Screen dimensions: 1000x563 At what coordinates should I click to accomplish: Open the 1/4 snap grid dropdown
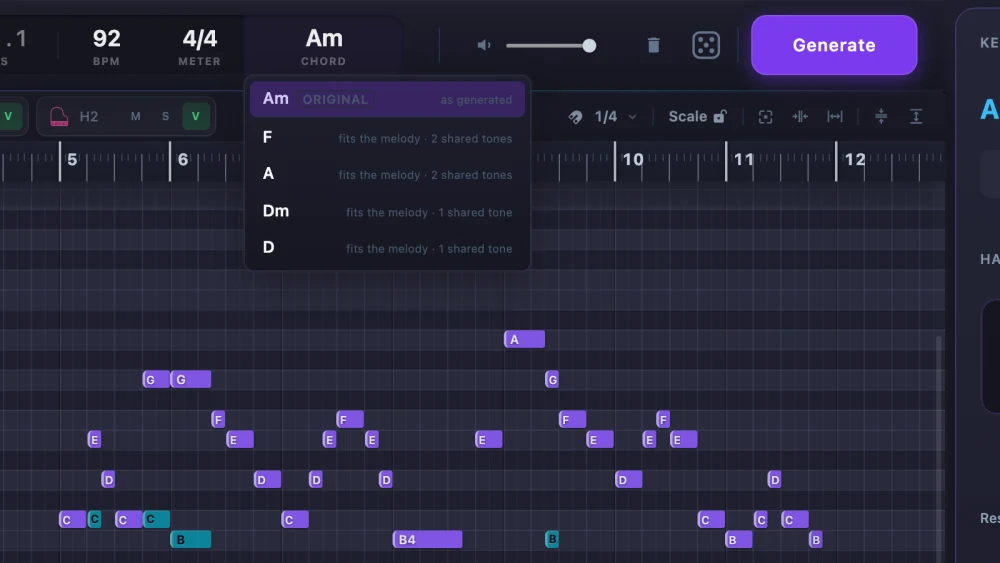pos(615,117)
